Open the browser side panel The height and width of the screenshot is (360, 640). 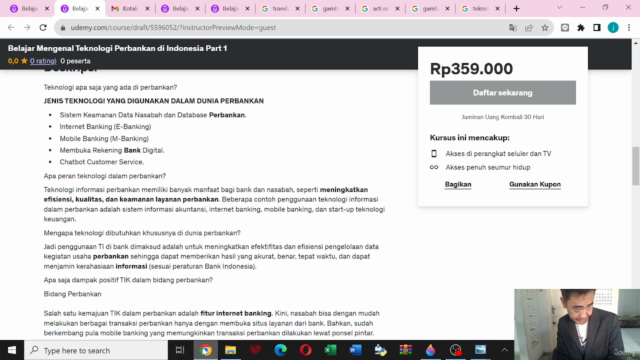[x=597, y=28]
